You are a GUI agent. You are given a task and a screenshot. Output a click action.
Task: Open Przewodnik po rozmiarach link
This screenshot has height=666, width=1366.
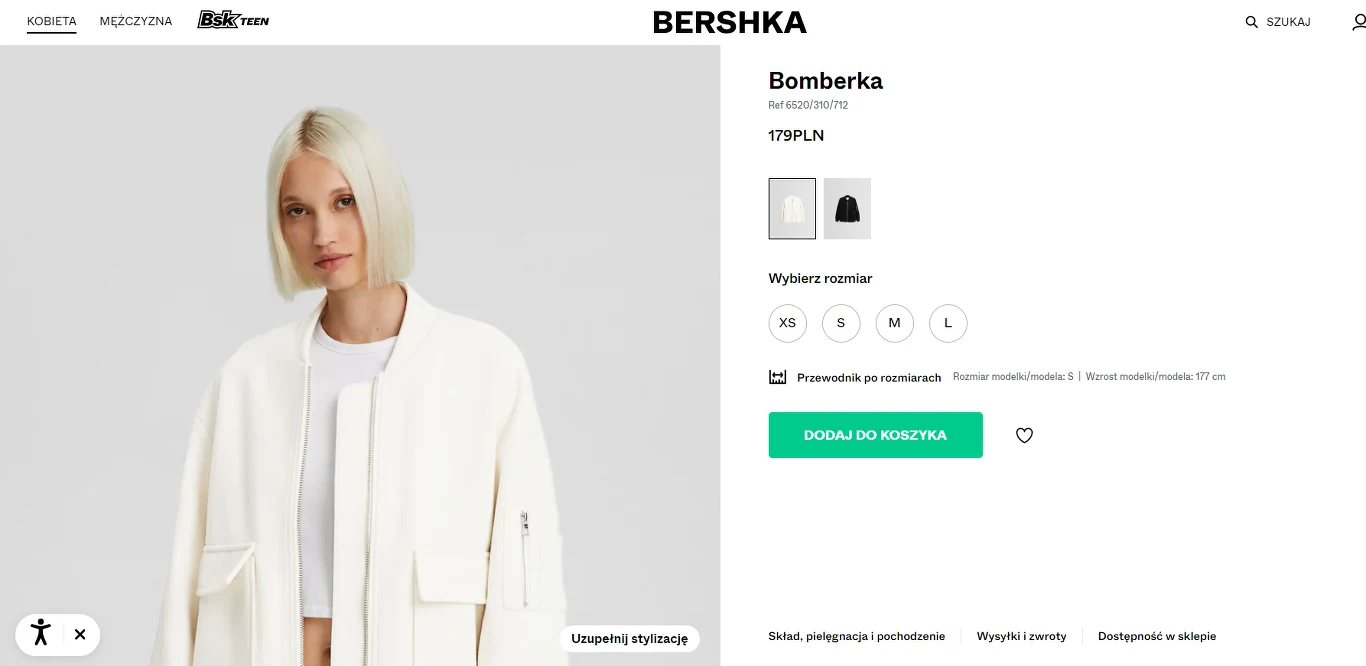coord(868,377)
